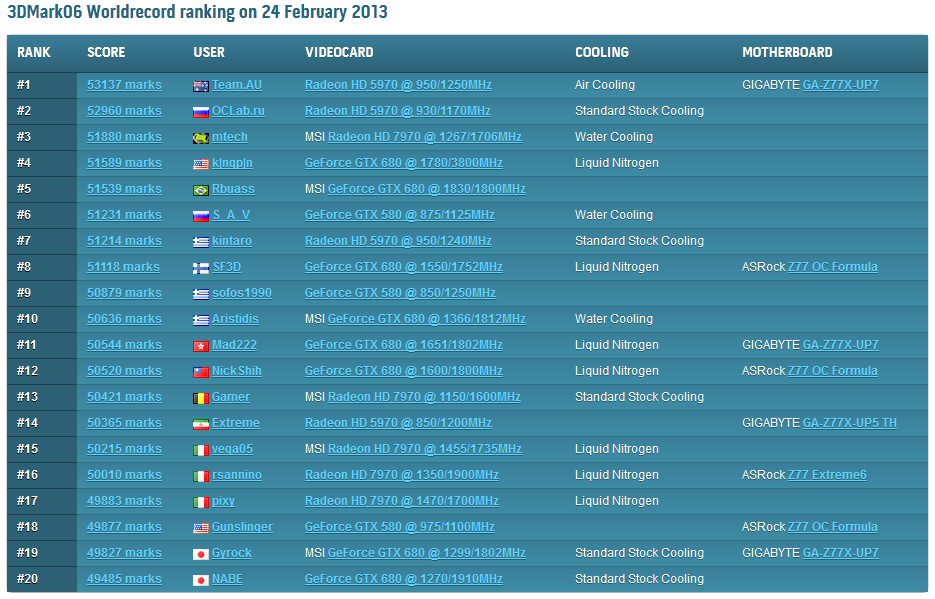Open NickShih user profile
This screenshot has height=599, width=935.
point(237,371)
